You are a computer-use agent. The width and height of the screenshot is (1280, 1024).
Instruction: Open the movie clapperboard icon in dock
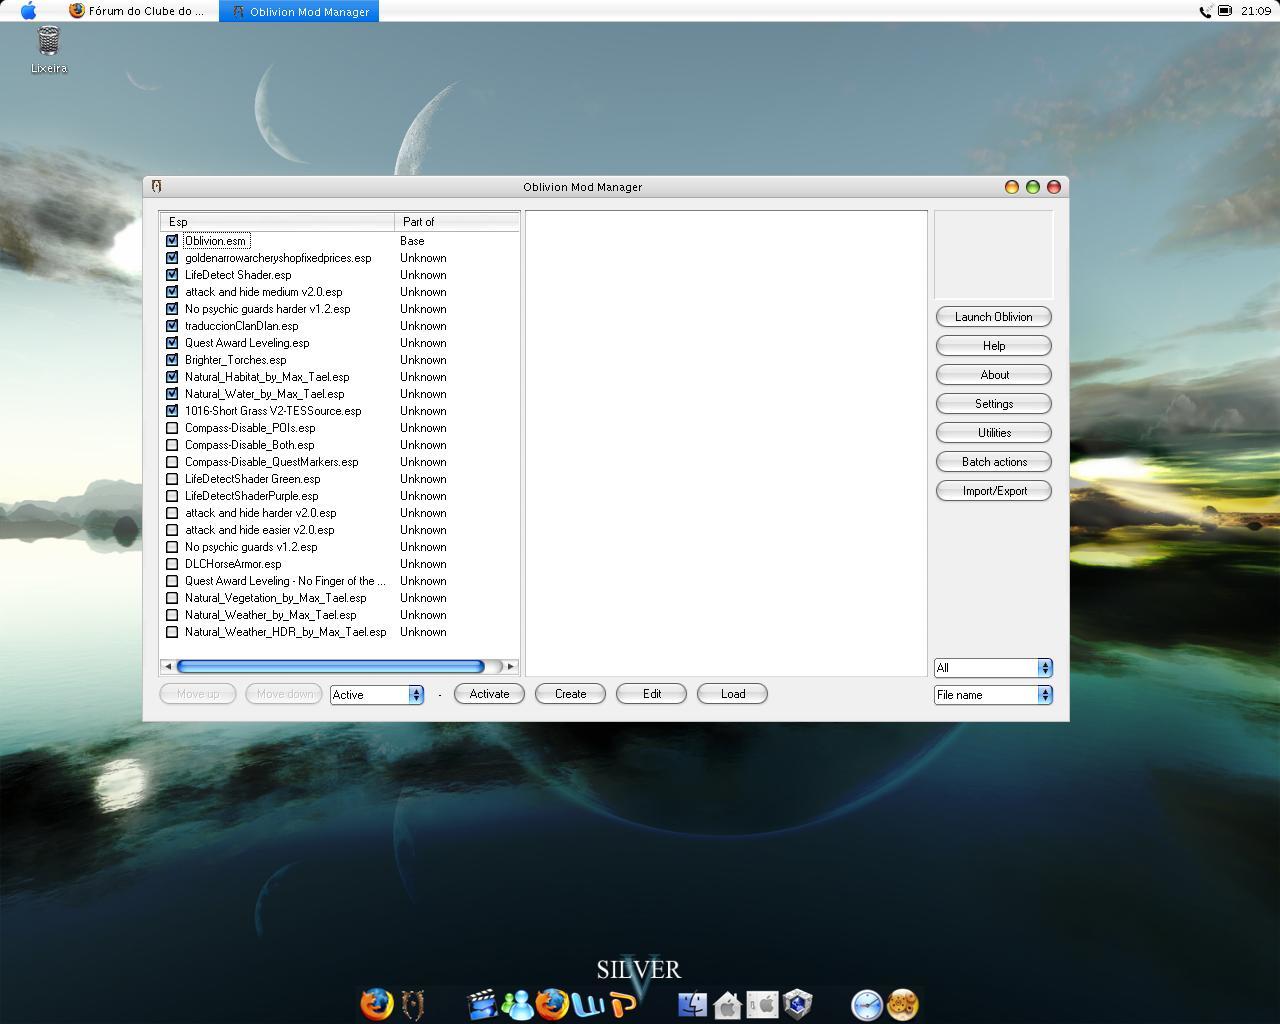(x=482, y=1004)
